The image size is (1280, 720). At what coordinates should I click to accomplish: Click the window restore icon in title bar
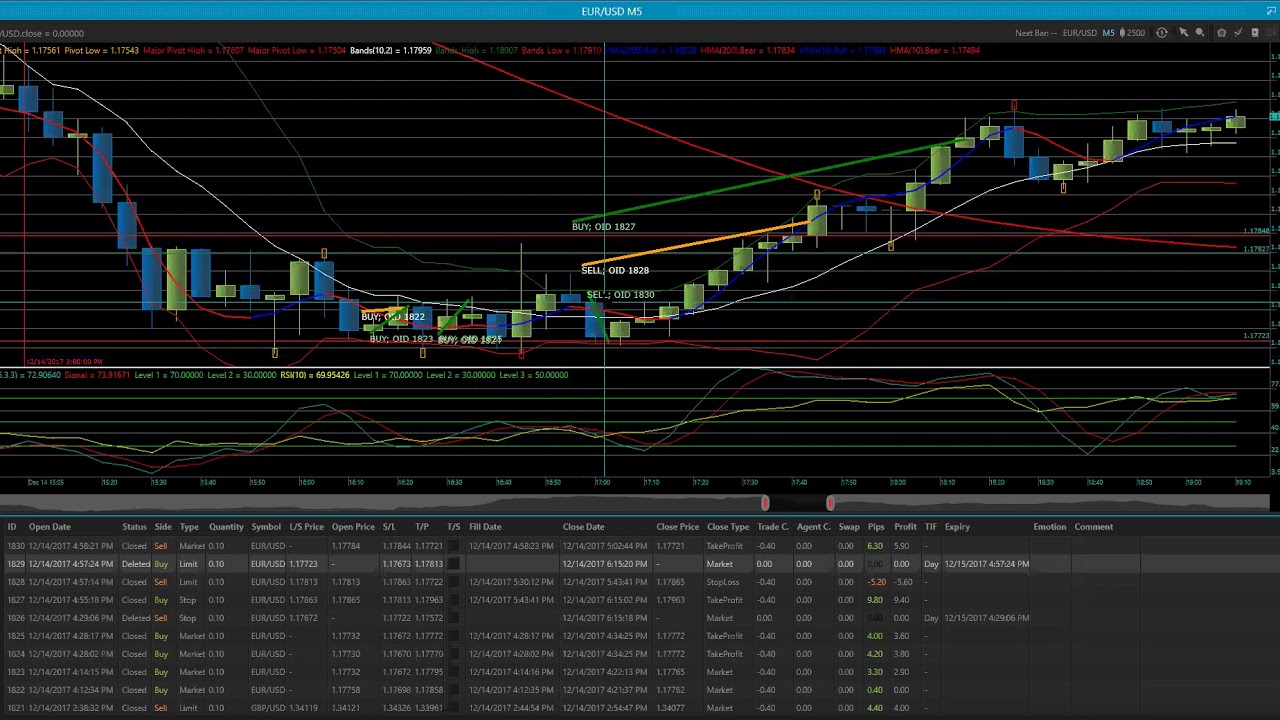(x=1270, y=11)
